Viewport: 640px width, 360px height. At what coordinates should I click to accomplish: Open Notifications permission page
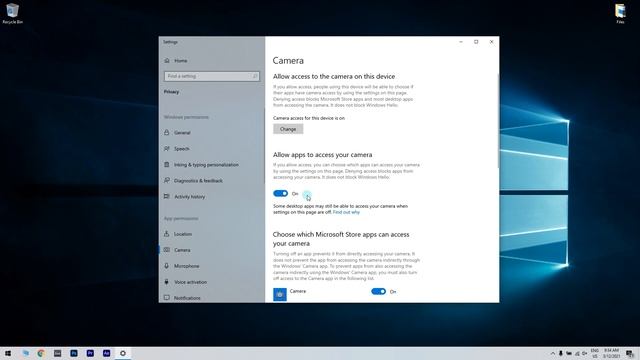187,298
